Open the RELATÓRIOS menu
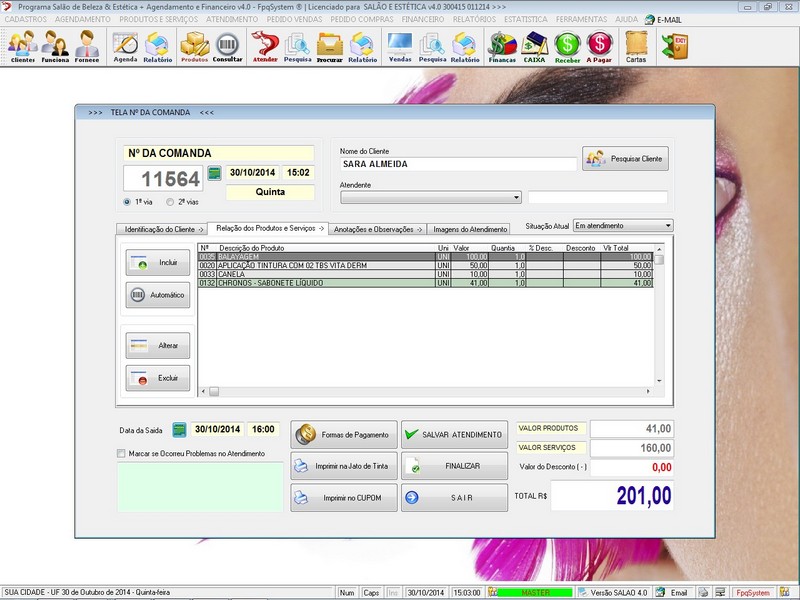The height and width of the screenshot is (600, 800). coord(473,19)
